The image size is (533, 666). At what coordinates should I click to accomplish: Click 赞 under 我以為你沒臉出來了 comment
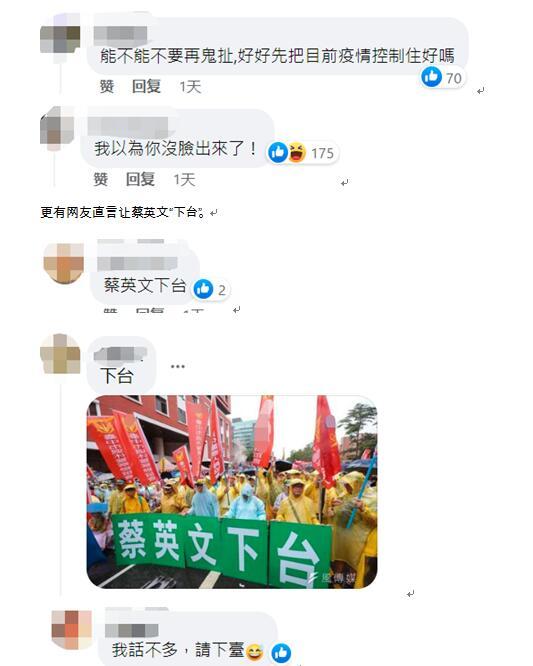pyautogui.click(x=101, y=179)
